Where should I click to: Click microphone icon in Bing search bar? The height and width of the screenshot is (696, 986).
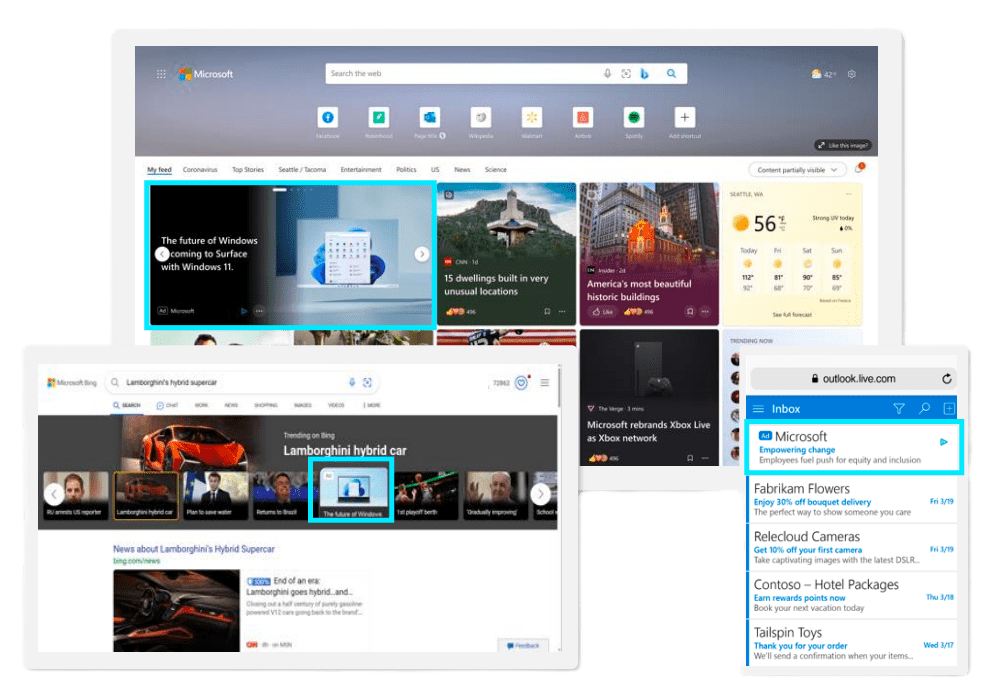click(x=352, y=382)
